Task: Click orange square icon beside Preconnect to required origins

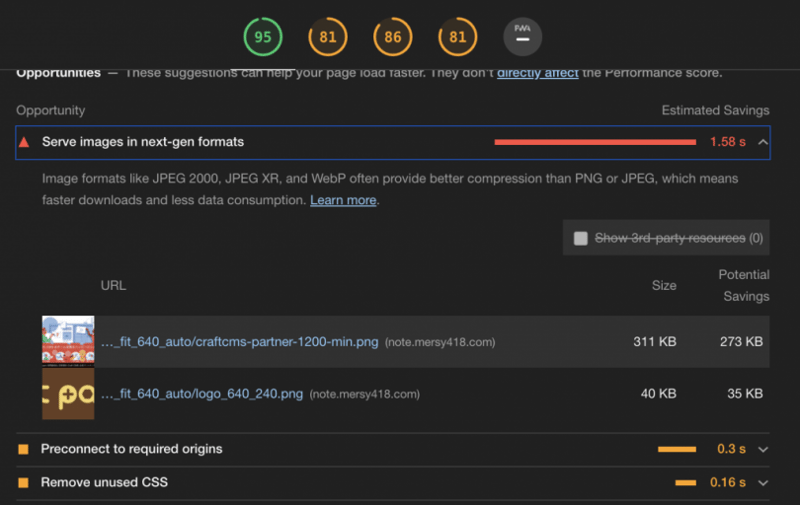Action: 24,449
